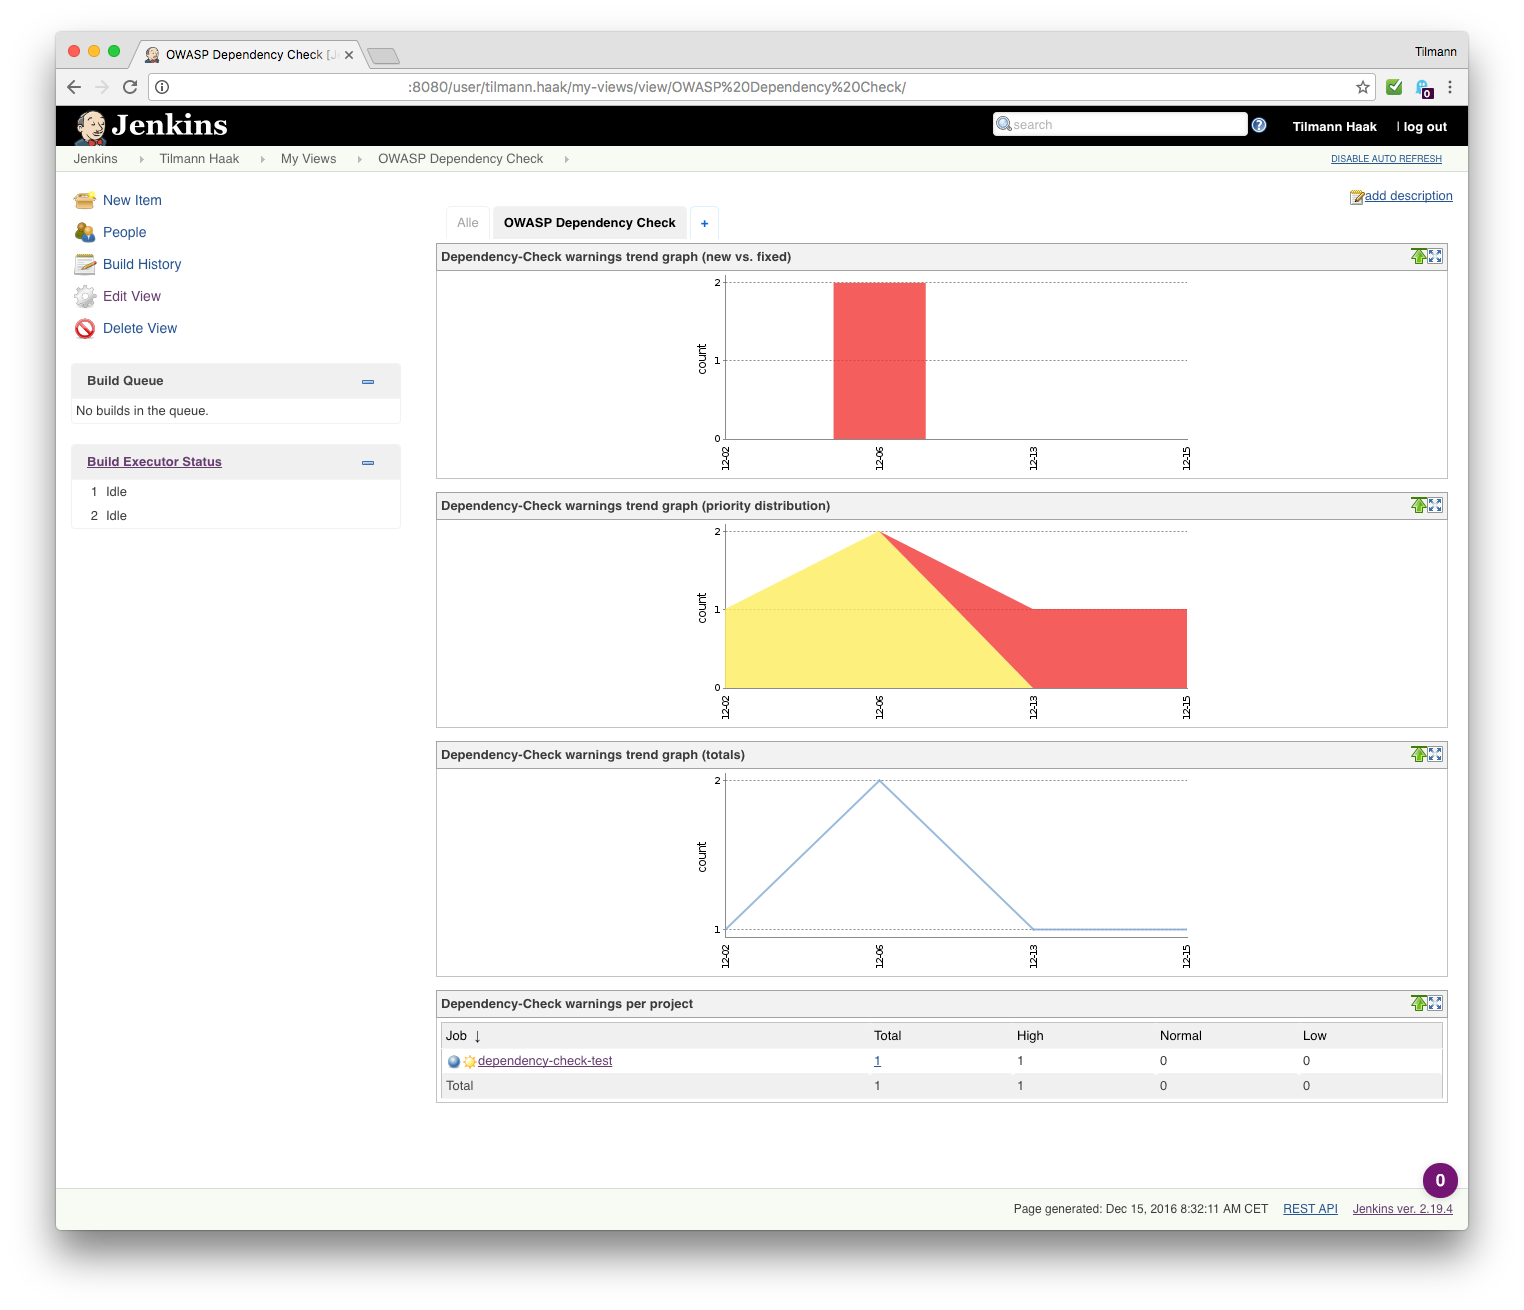1524x1310 pixels.
Task: Click the add description link
Action: 1409,196
